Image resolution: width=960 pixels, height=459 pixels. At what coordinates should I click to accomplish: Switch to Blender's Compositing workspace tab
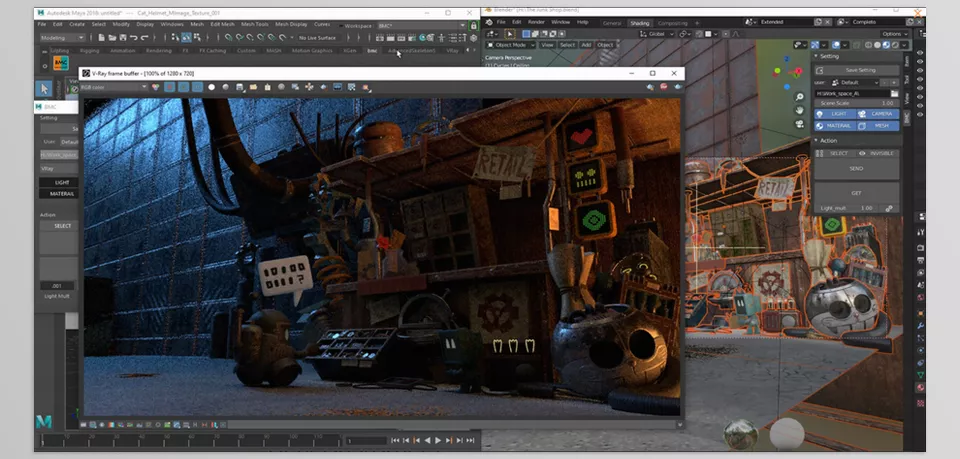672,23
